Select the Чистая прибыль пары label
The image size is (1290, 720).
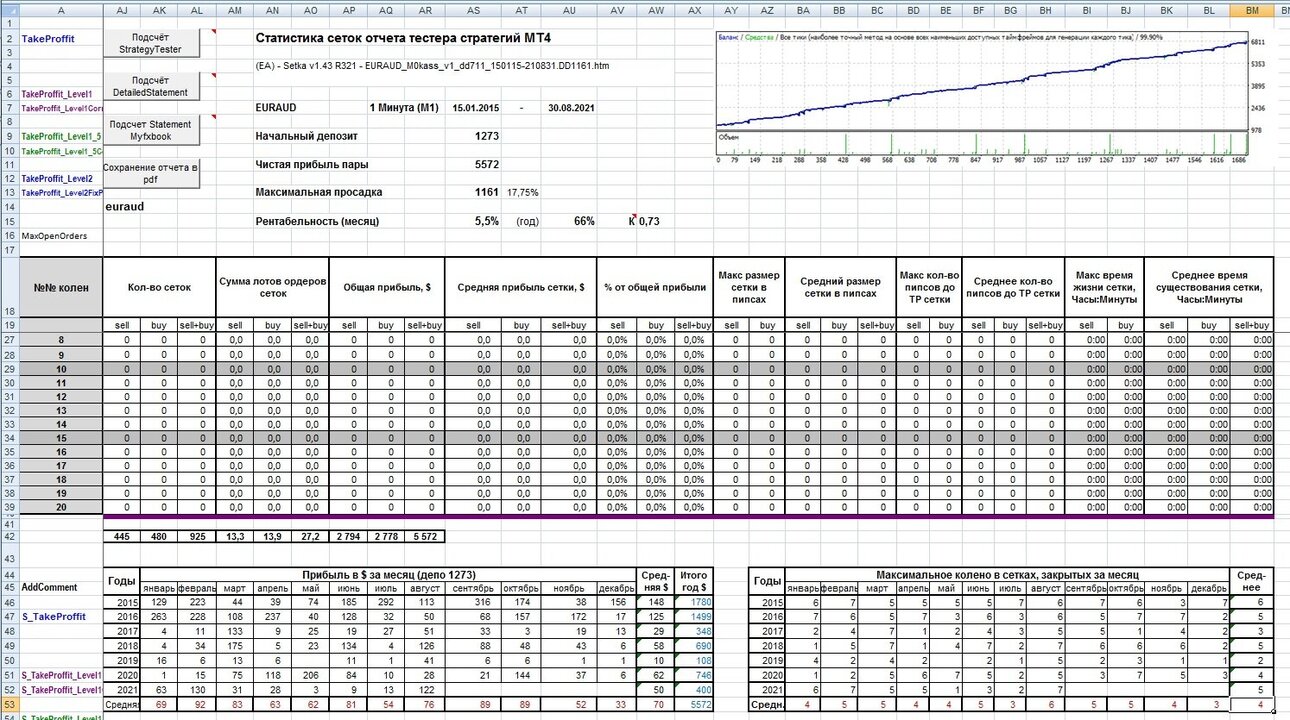click(311, 164)
